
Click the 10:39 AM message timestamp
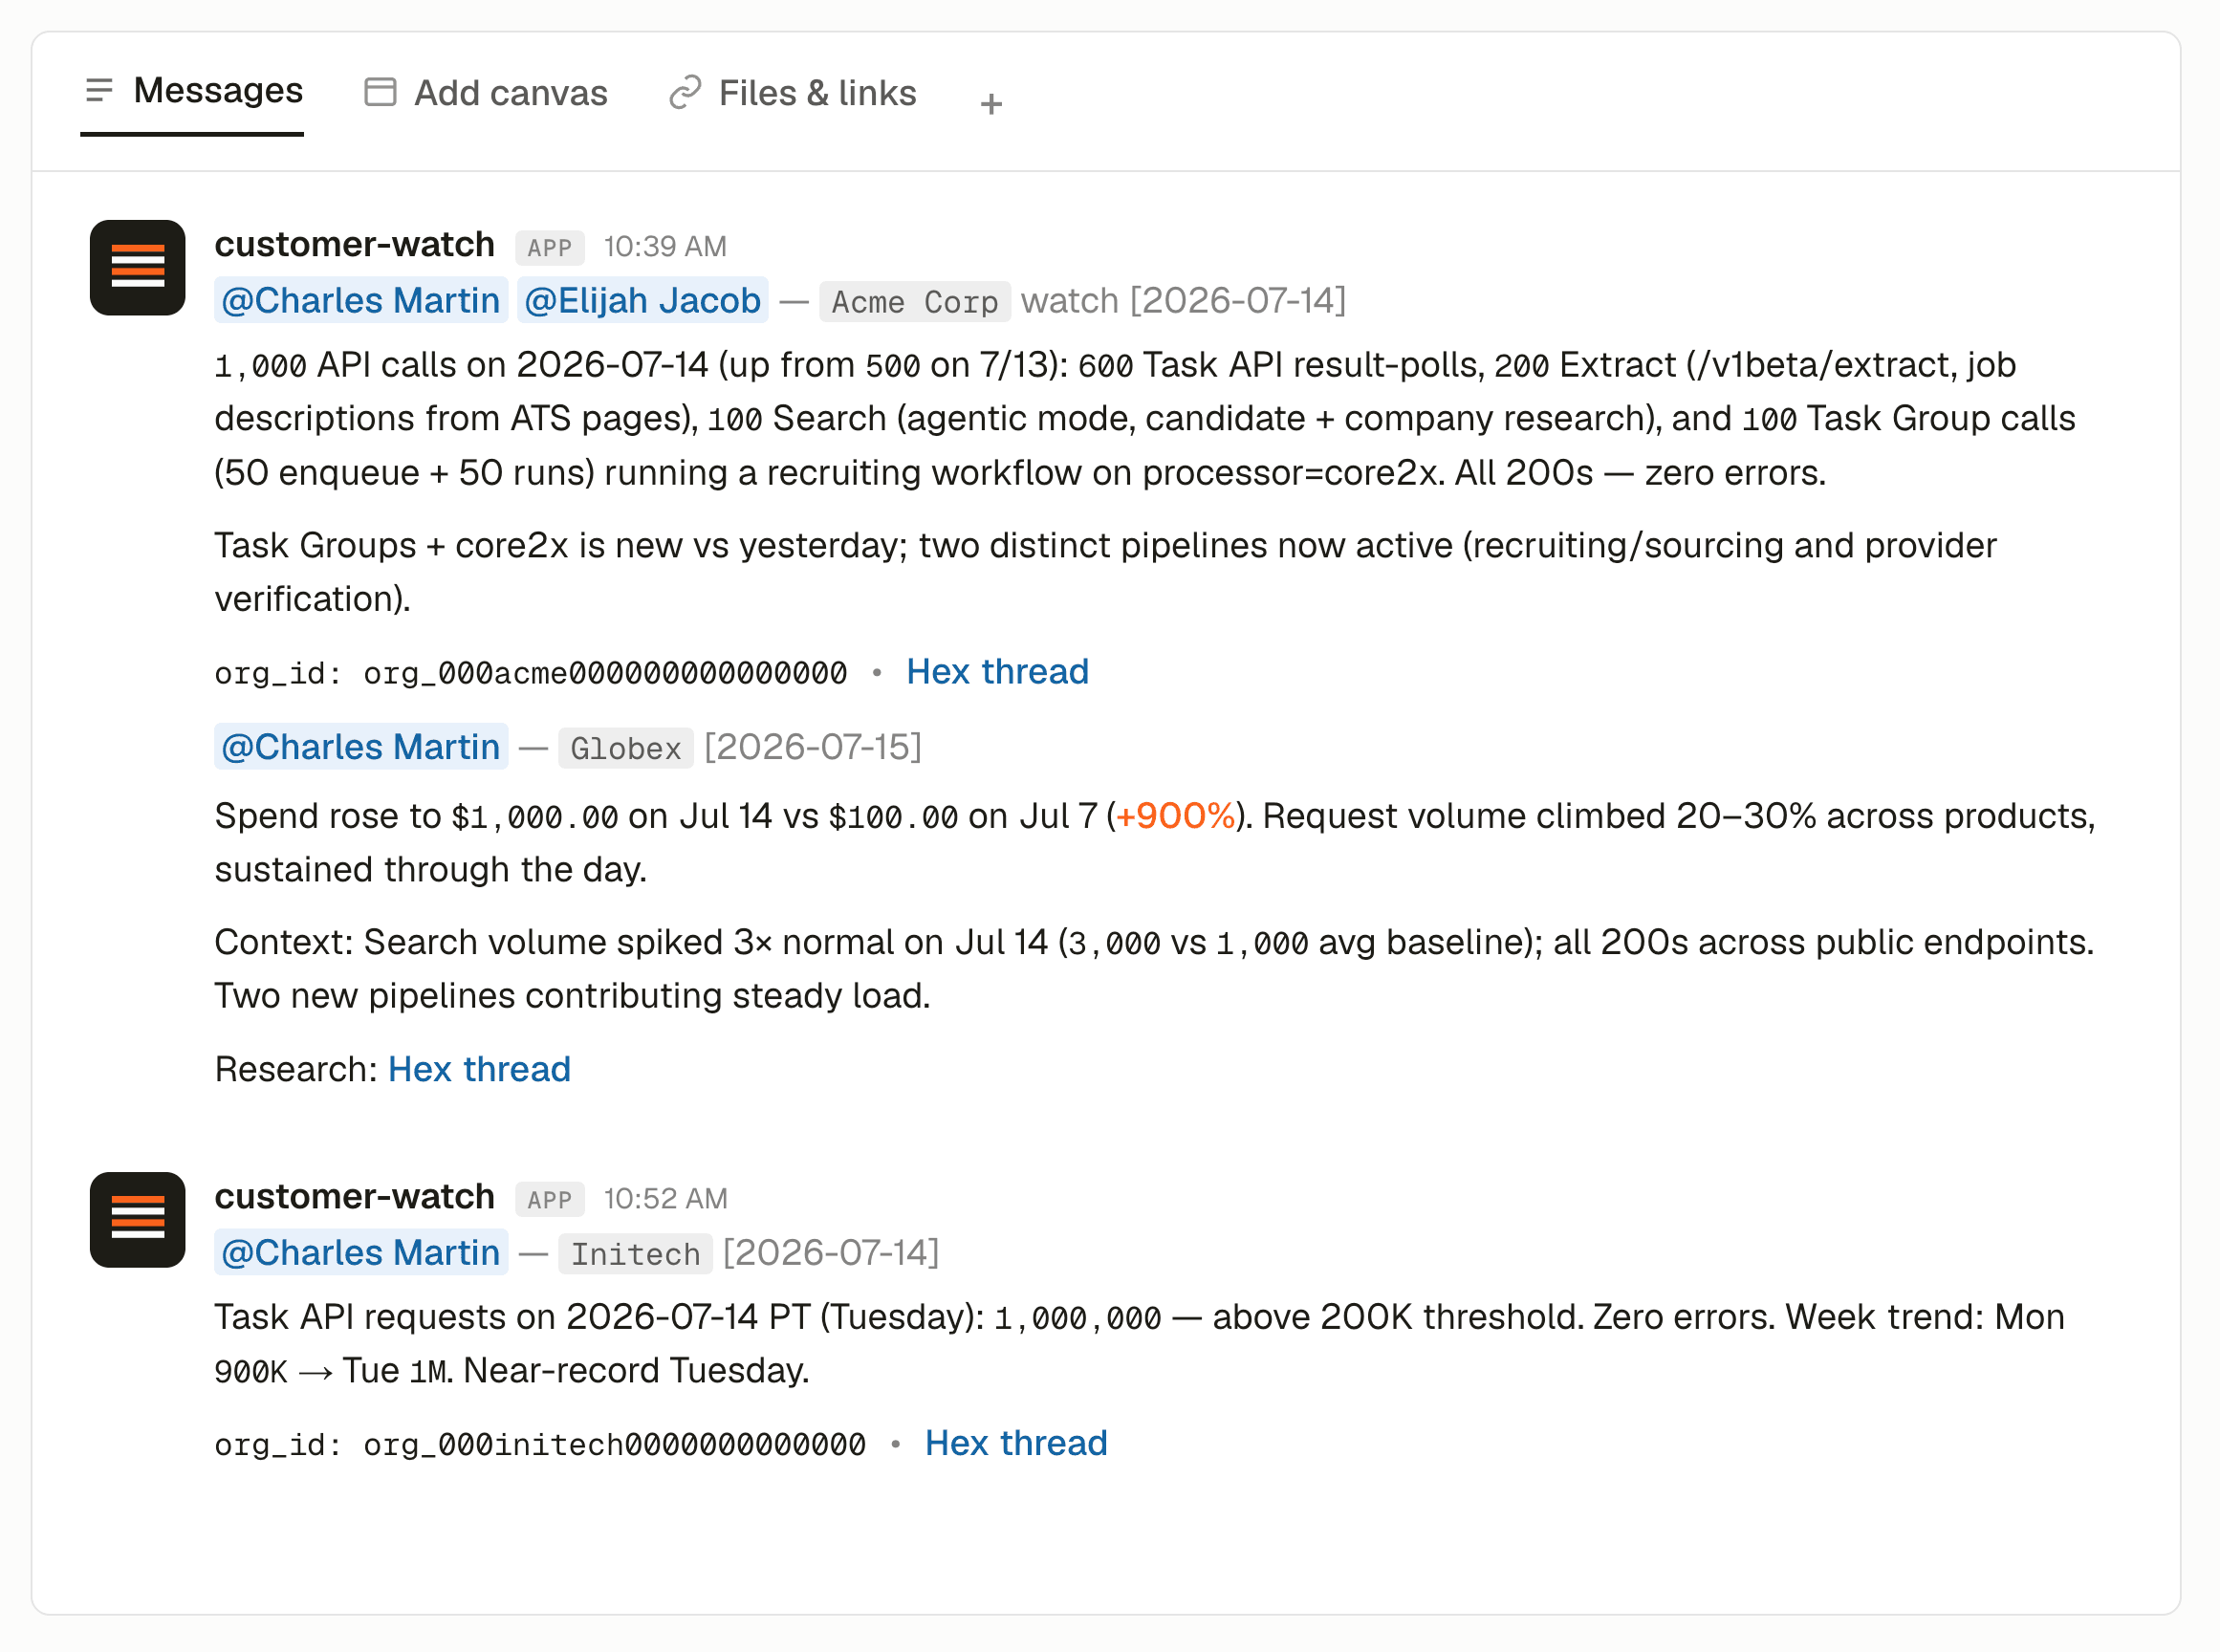665,247
